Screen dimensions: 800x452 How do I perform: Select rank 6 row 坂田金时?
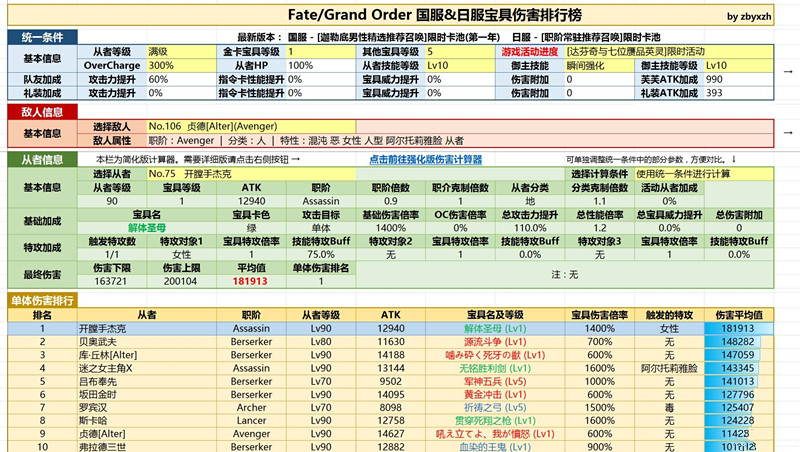(391, 394)
